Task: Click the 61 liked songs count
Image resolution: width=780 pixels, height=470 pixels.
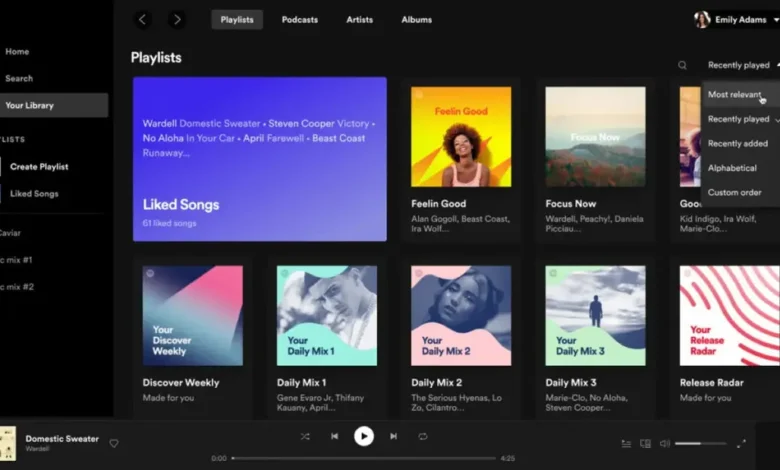Action: click(169, 223)
